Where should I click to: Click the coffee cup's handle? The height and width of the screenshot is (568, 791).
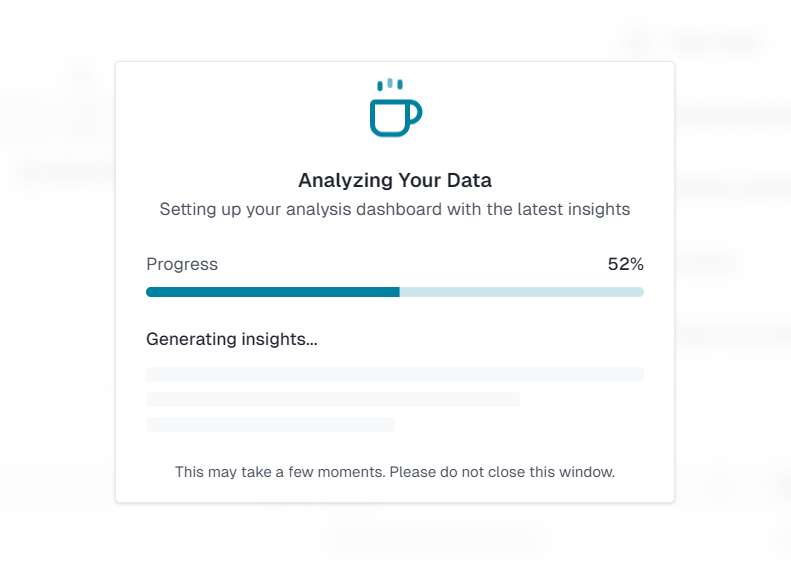[x=415, y=115]
